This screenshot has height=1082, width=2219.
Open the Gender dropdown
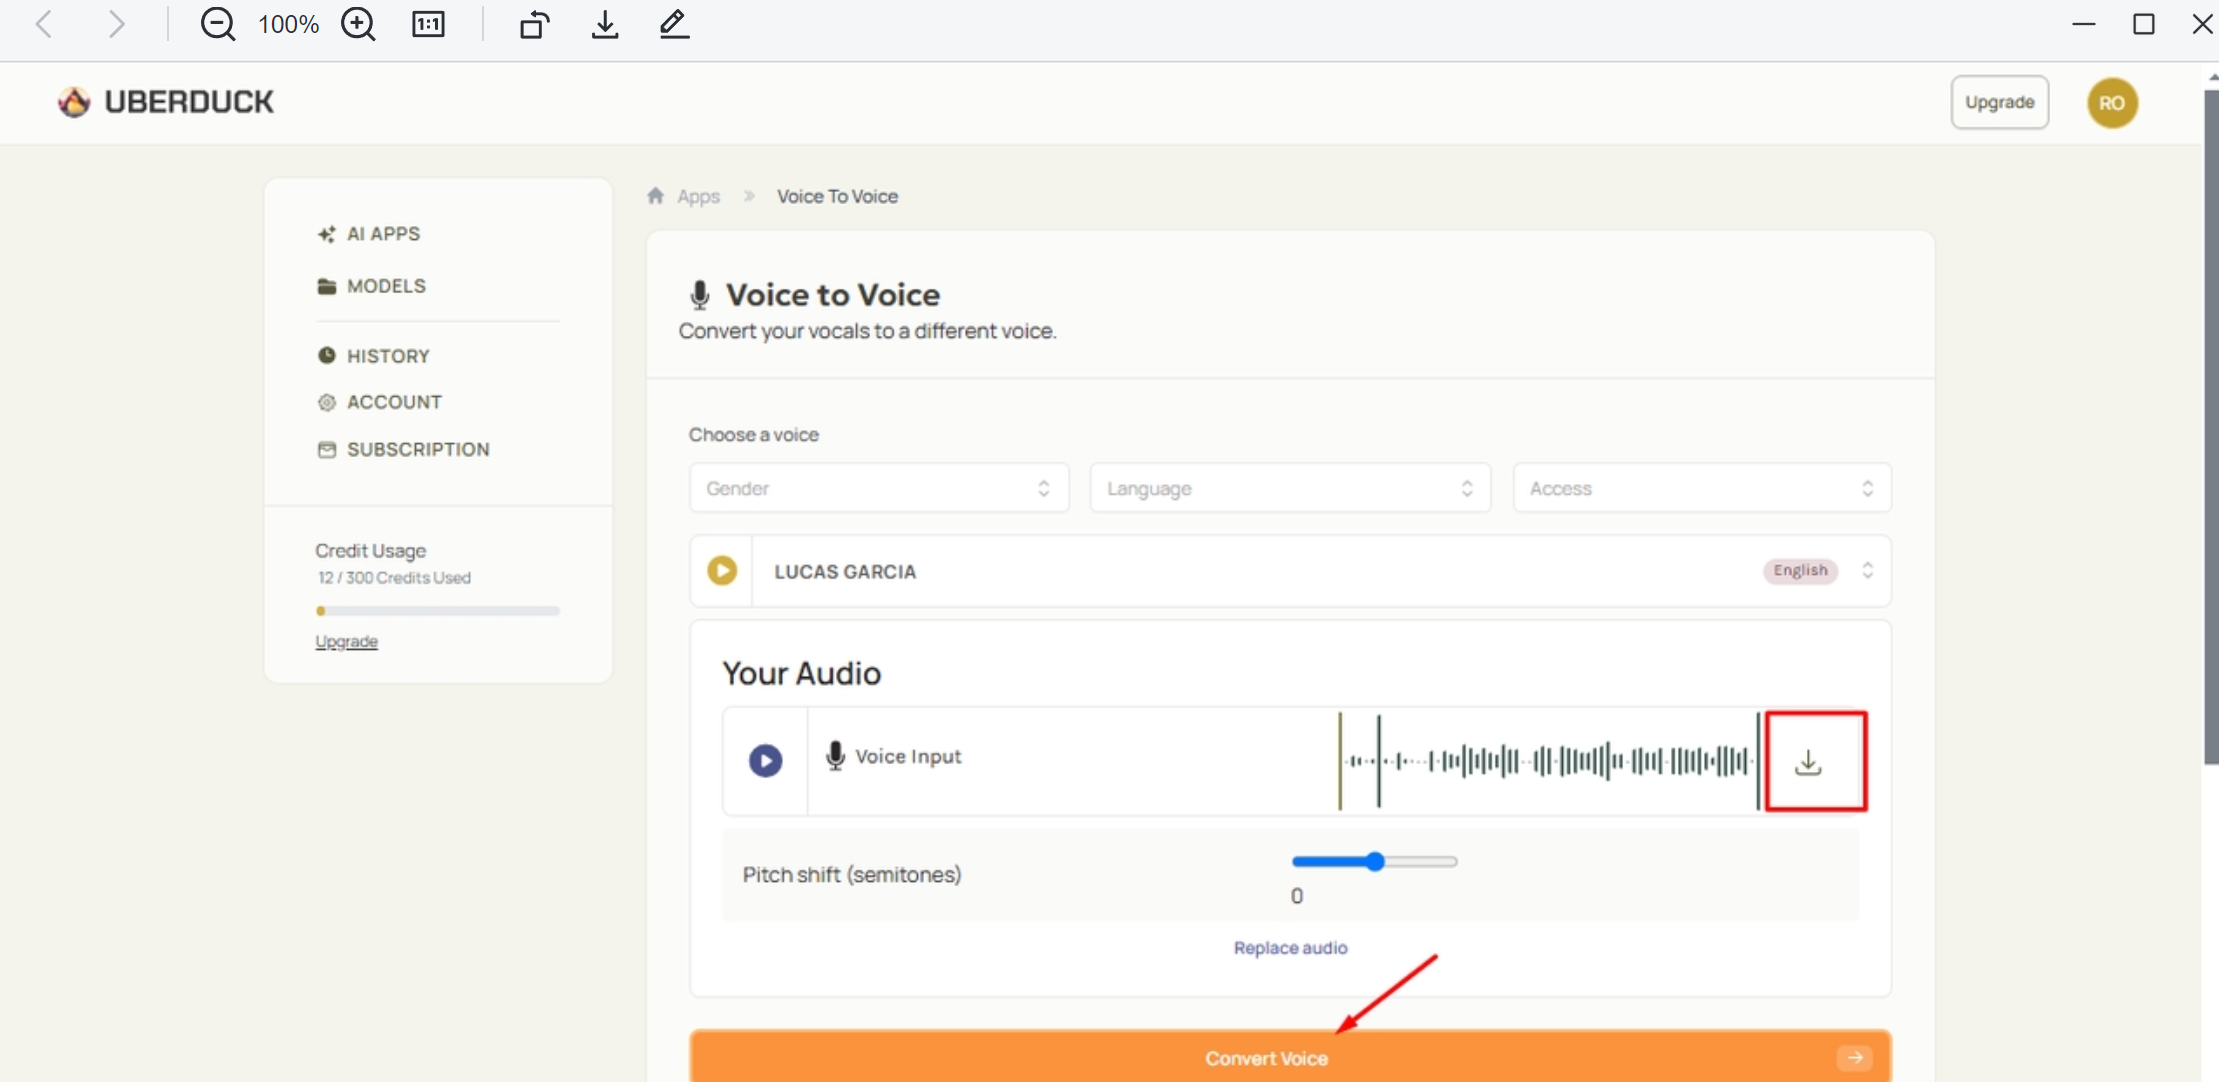[877, 488]
